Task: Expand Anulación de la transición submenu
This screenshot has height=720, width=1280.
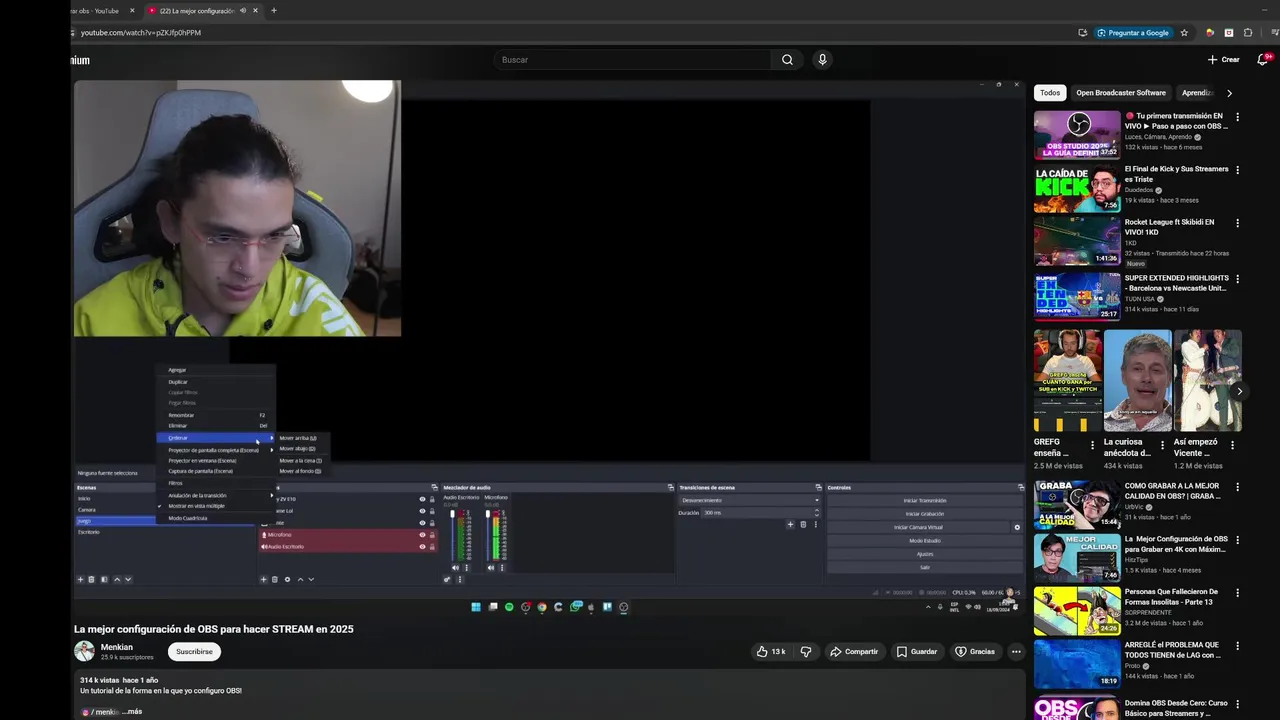Action: pos(215,495)
